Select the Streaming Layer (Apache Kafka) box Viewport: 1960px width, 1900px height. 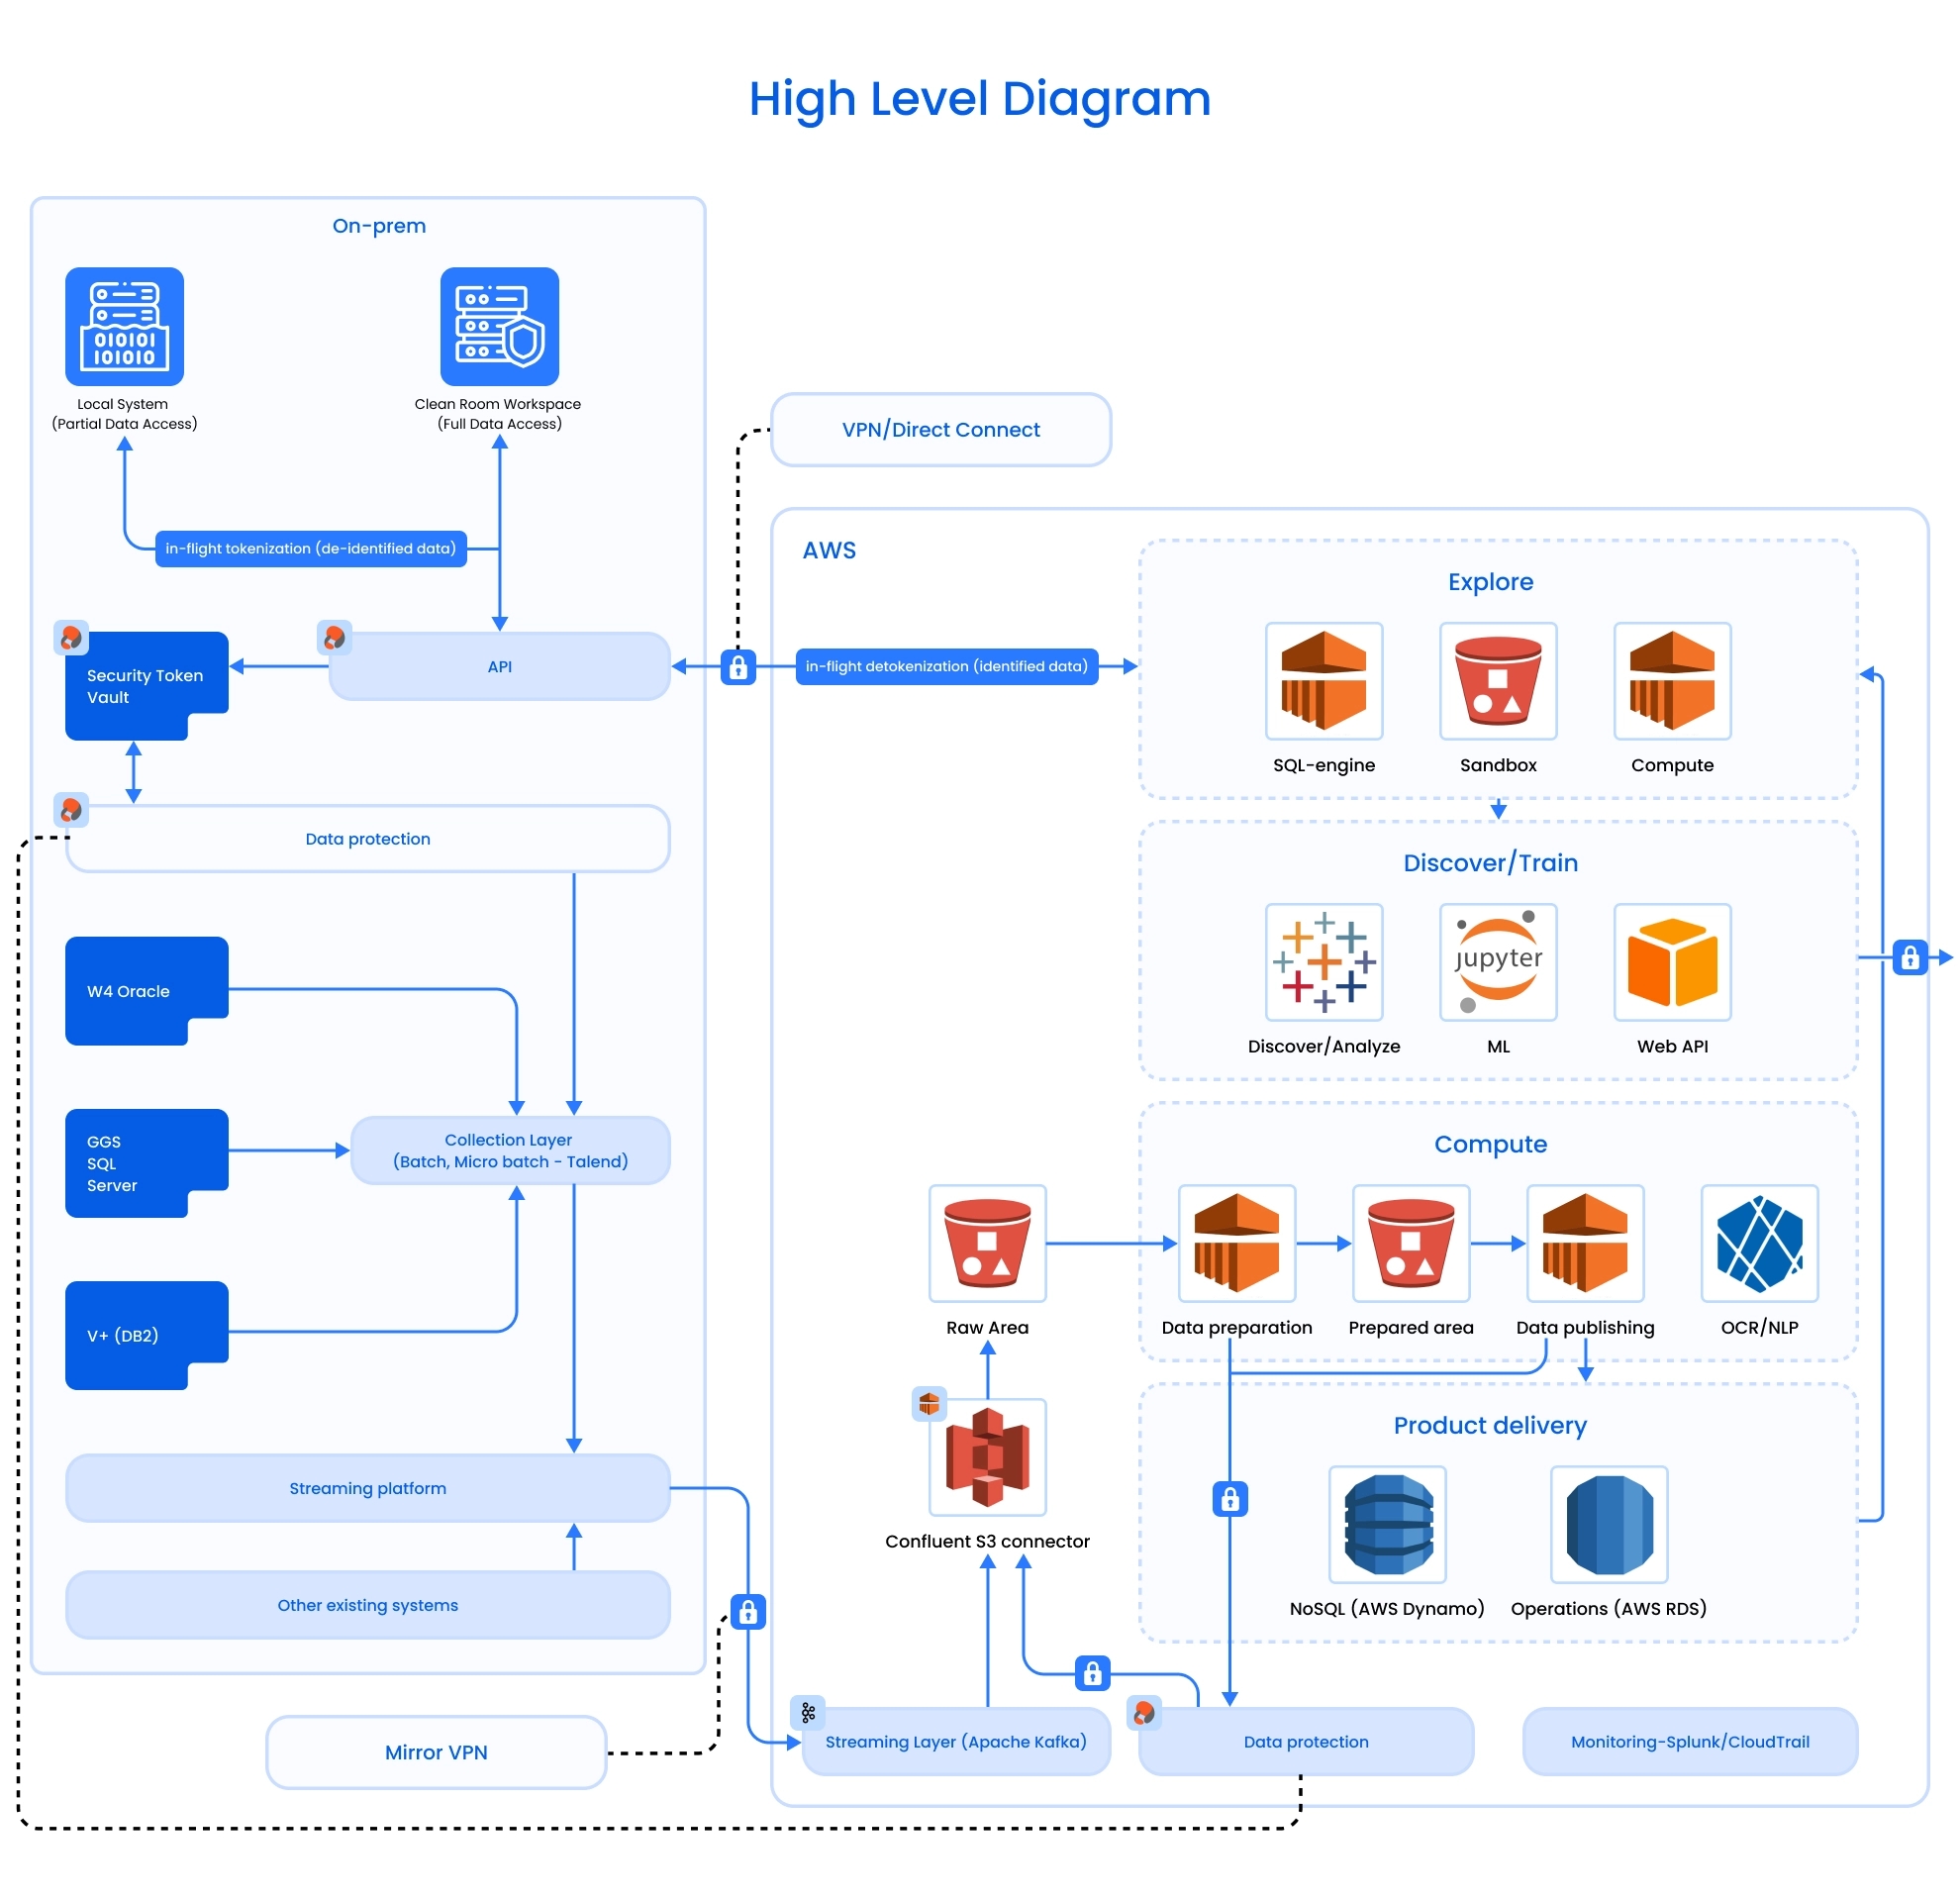point(955,1741)
